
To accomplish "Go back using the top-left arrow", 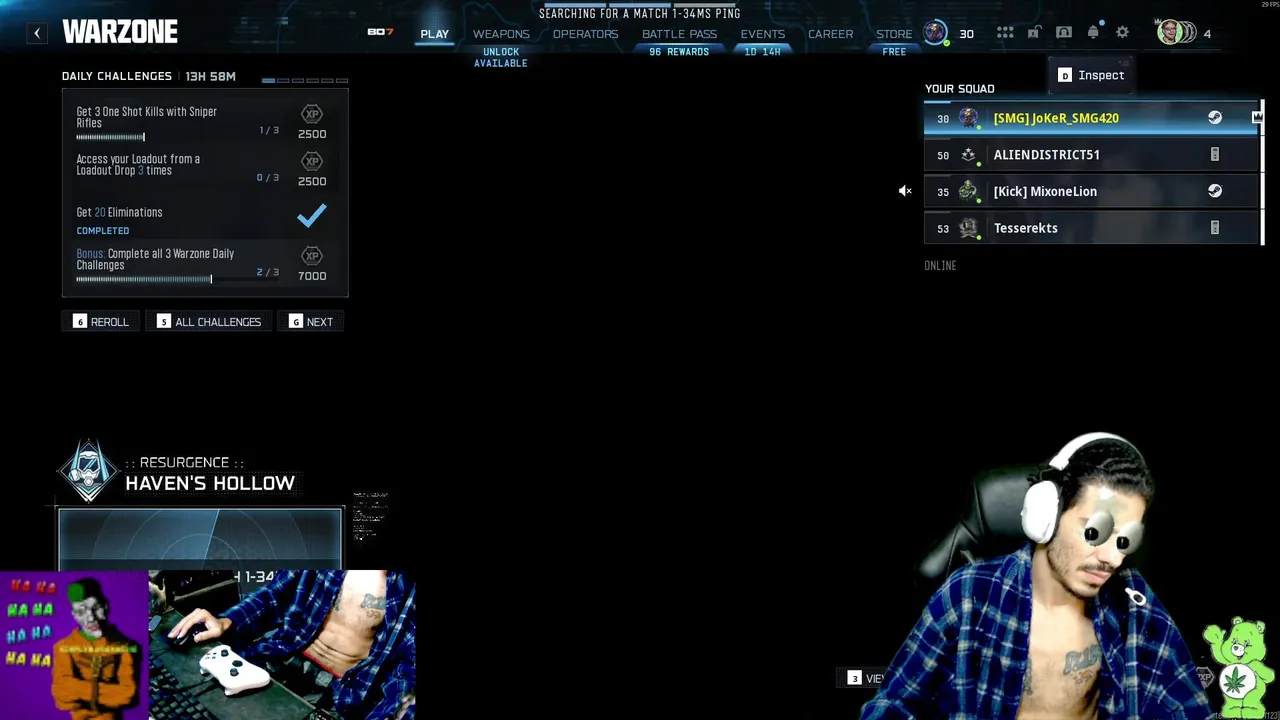I will (x=37, y=33).
